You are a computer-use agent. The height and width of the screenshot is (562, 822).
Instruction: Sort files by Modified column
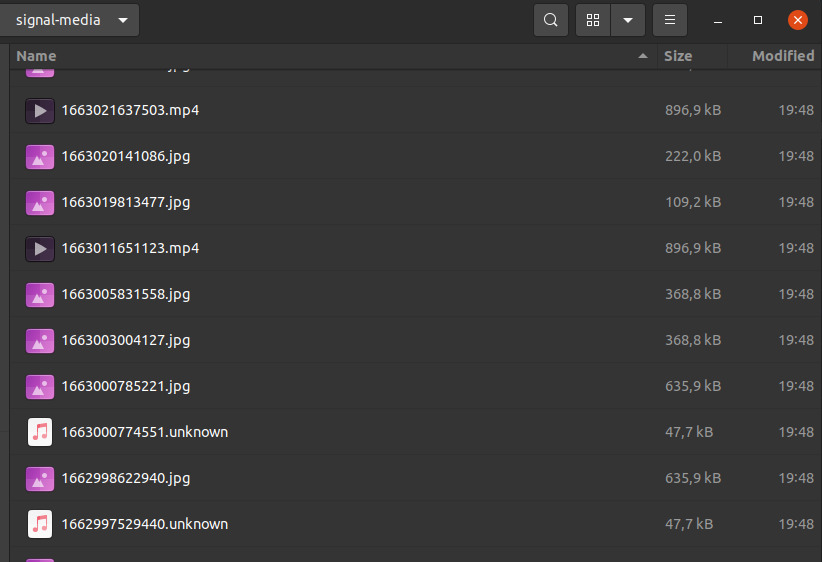coord(782,56)
